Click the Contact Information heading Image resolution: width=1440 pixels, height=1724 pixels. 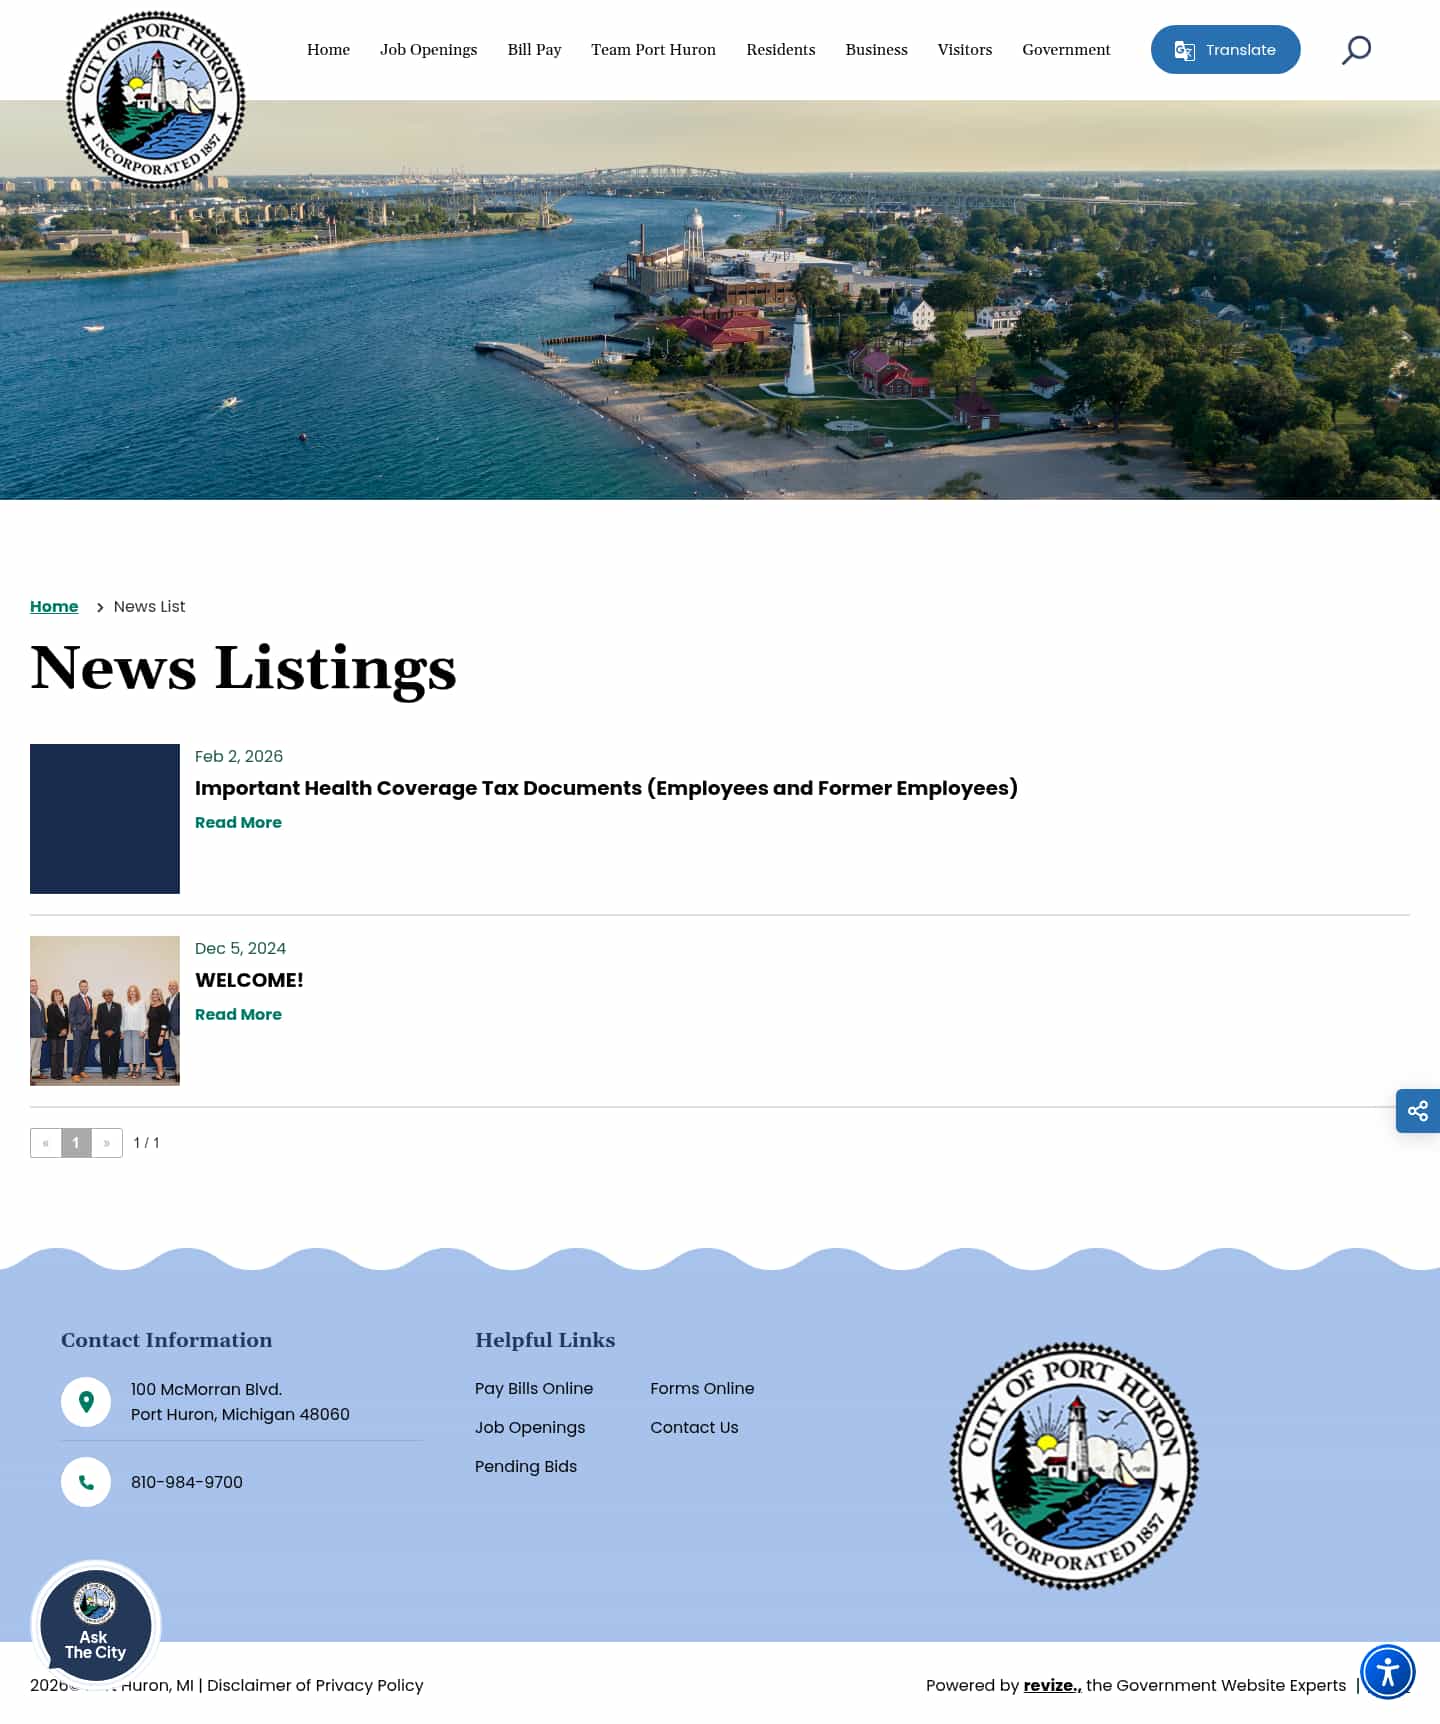166,1340
